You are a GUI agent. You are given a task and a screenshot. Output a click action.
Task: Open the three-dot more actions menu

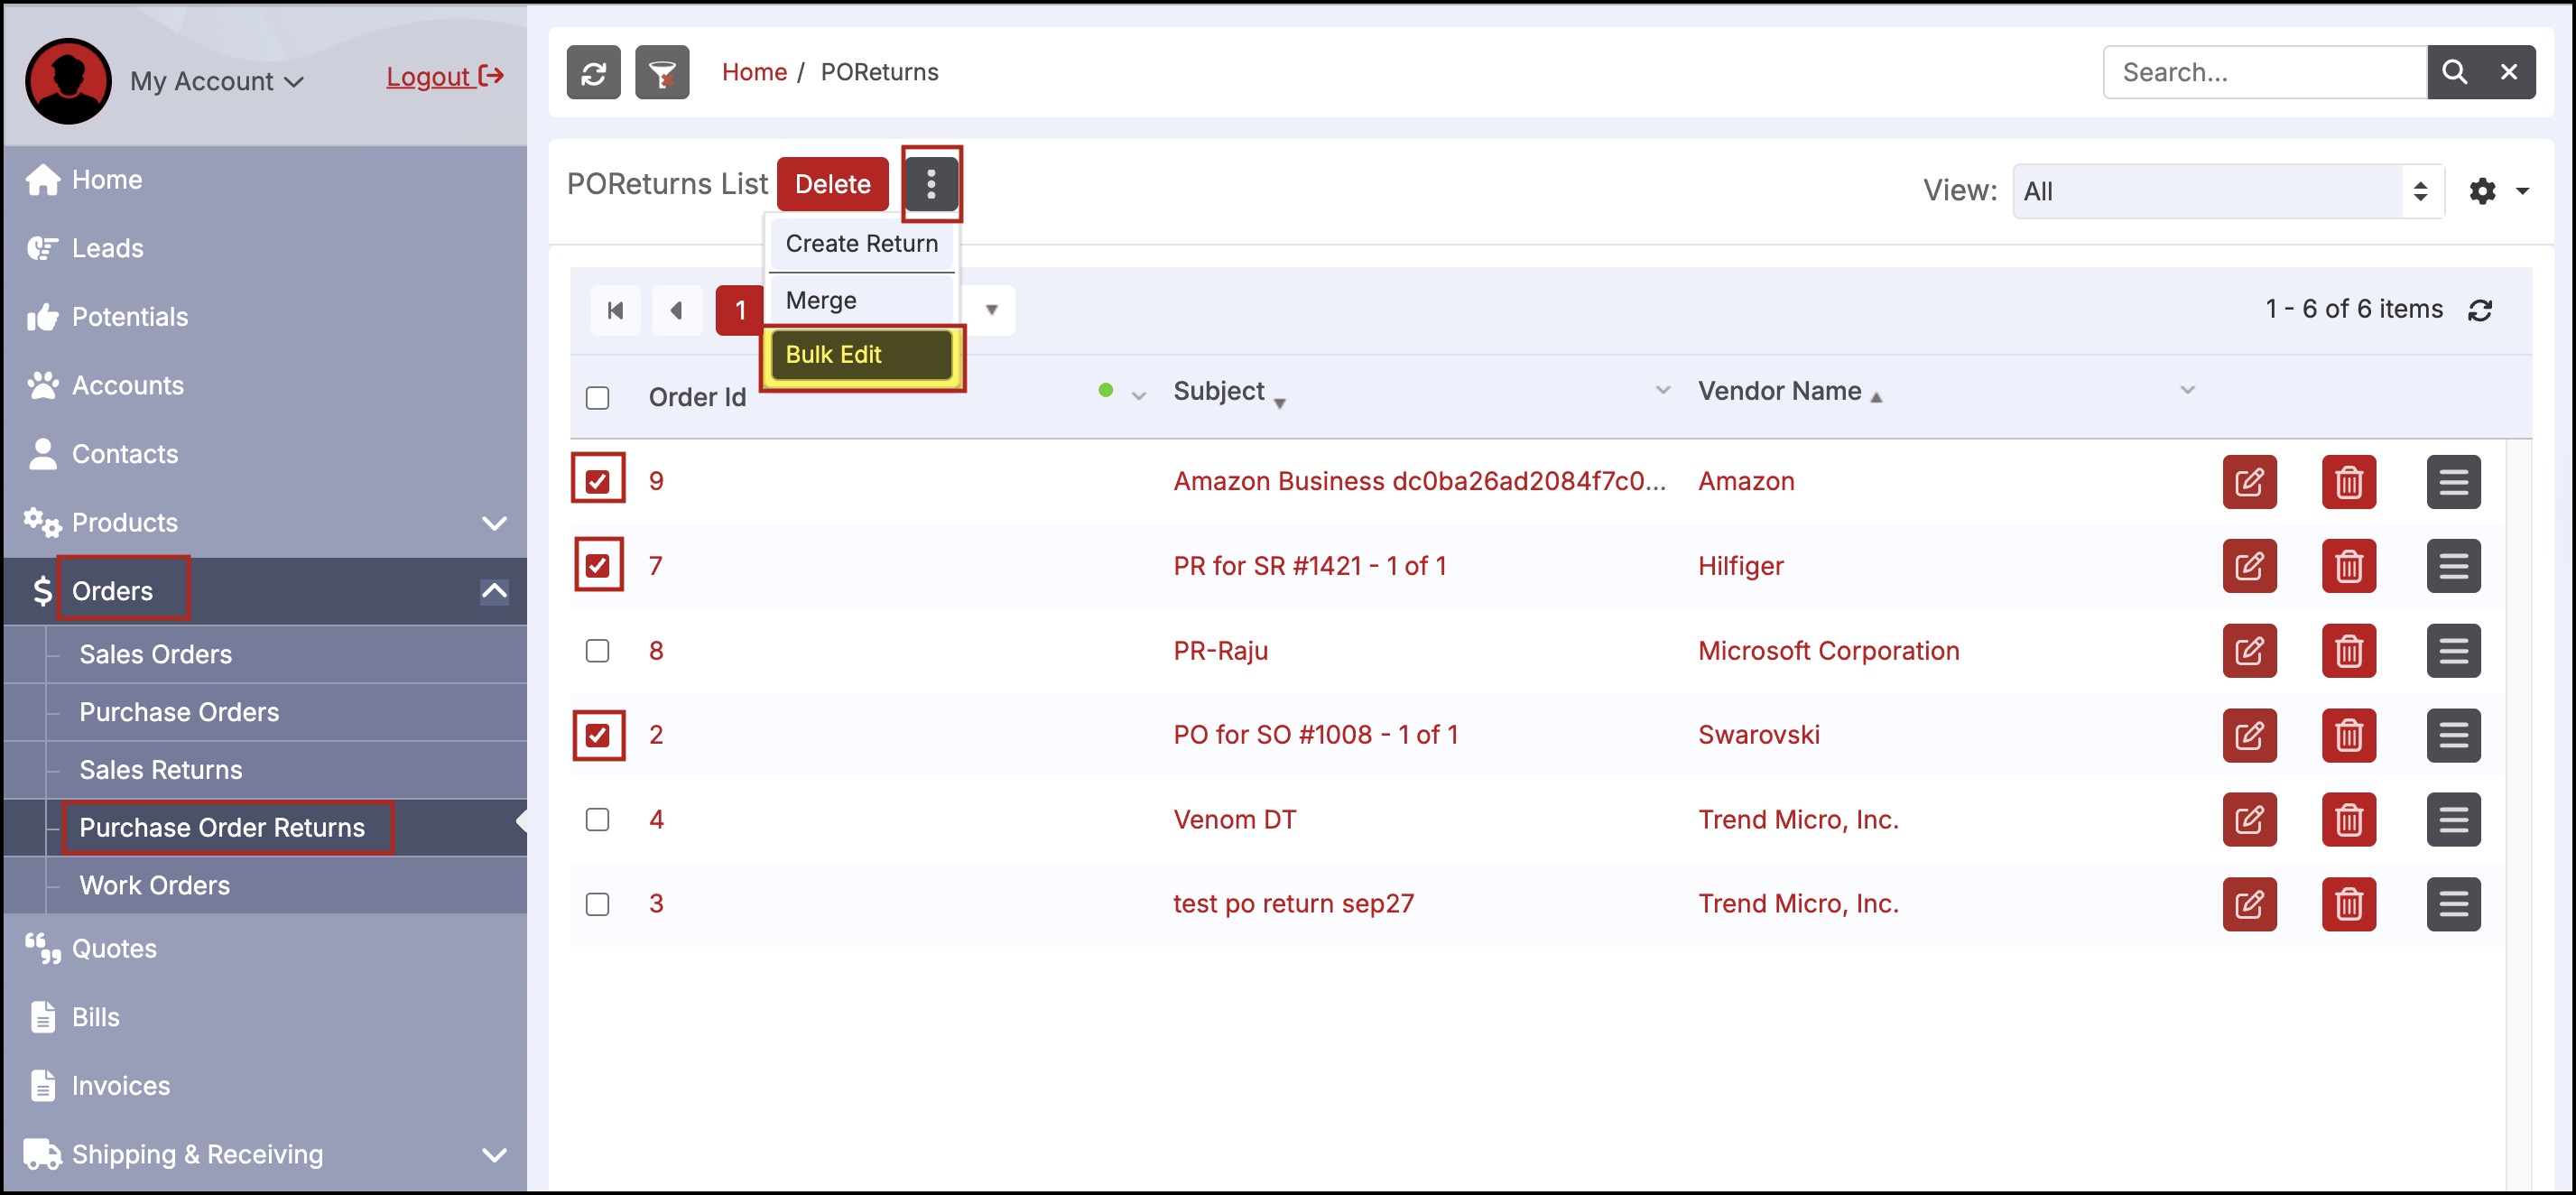point(930,184)
